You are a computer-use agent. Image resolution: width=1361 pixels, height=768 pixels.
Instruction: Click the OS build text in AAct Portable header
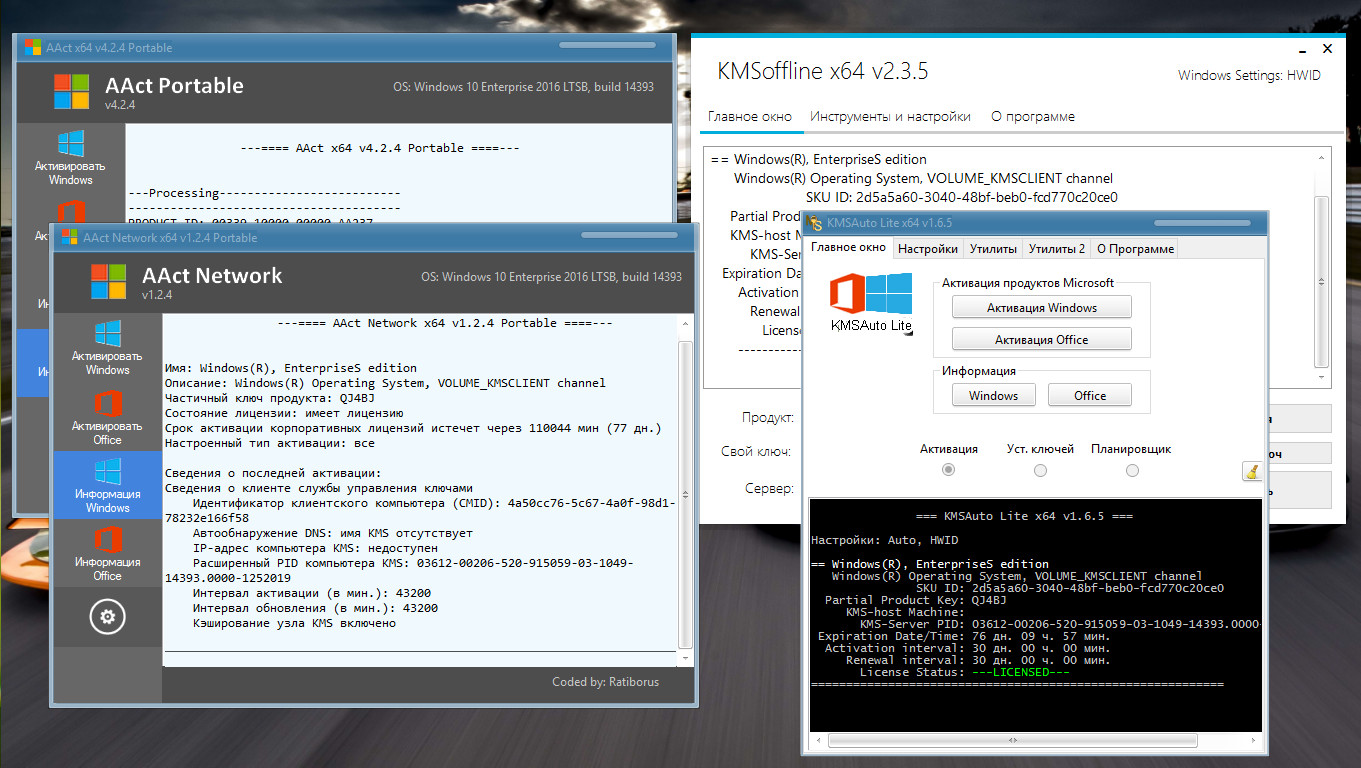(x=523, y=87)
